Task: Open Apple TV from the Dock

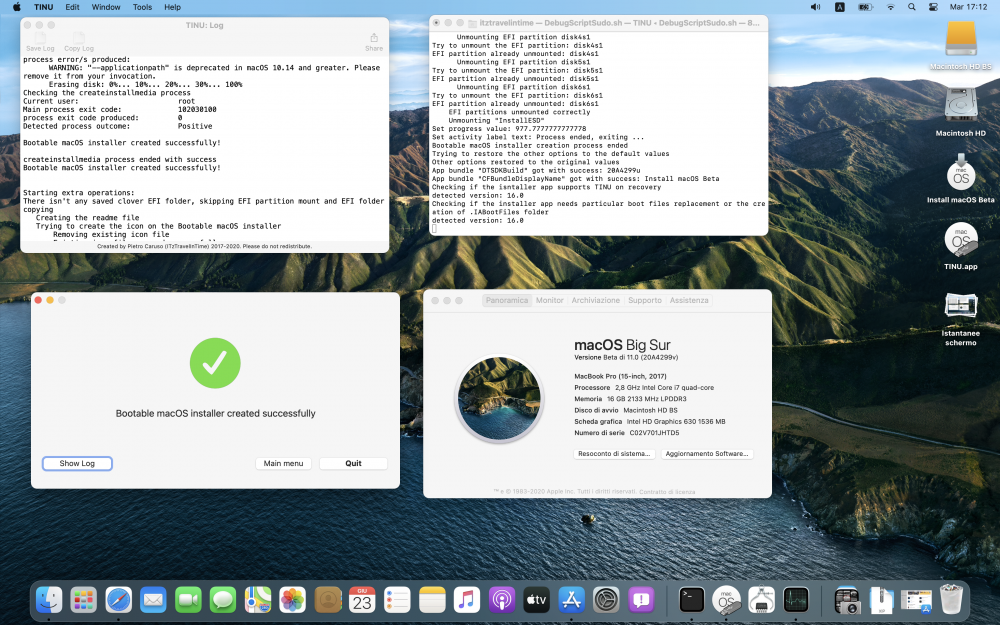Action: pyautogui.click(x=536, y=600)
